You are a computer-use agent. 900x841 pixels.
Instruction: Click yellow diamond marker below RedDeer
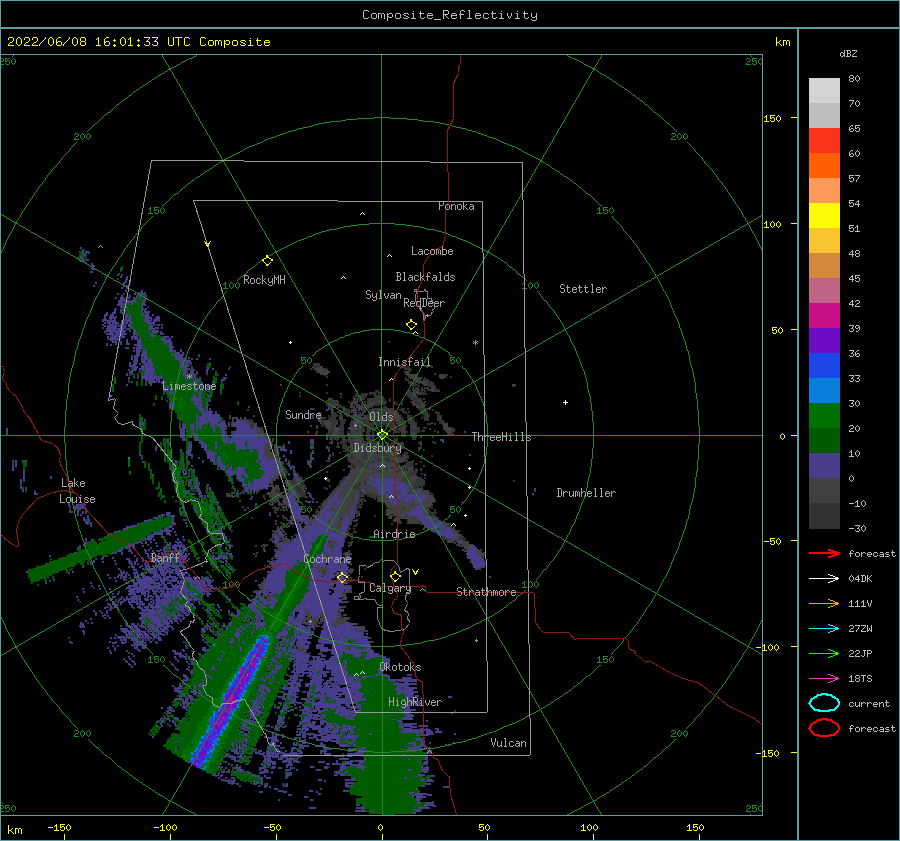pyautogui.click(x=411, y=325)
